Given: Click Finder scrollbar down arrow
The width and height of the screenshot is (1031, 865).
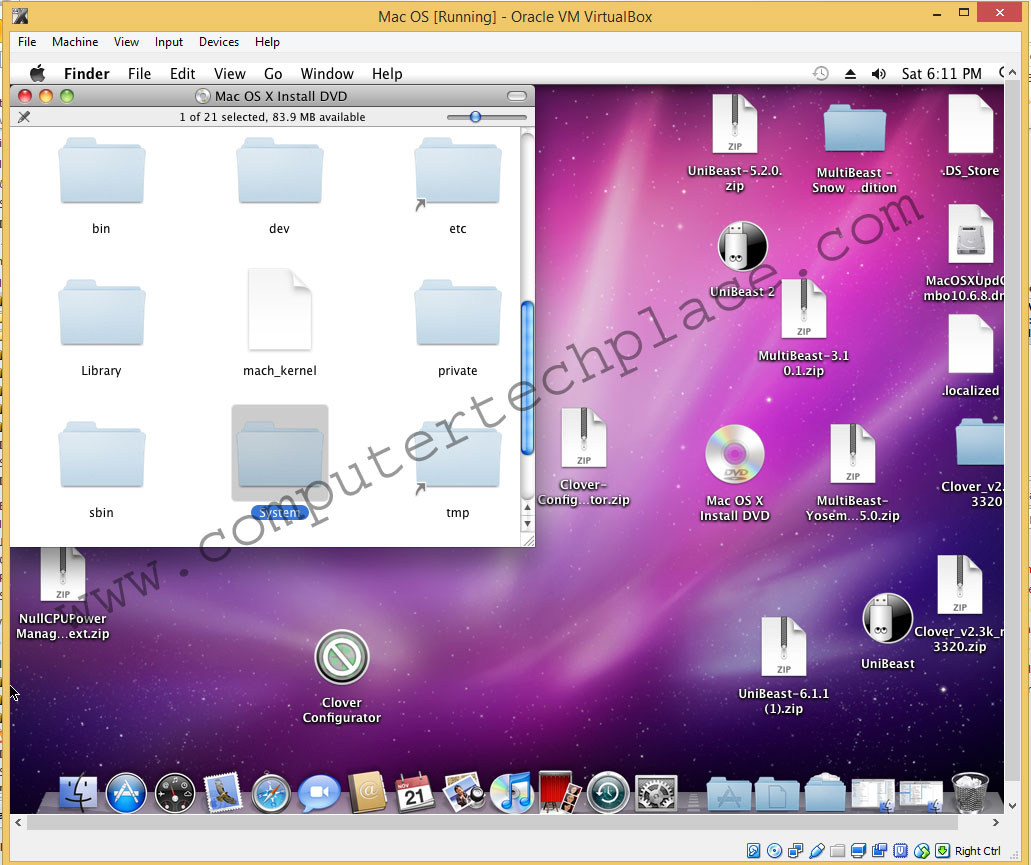Looking at the screenshot, I should 527,524.
